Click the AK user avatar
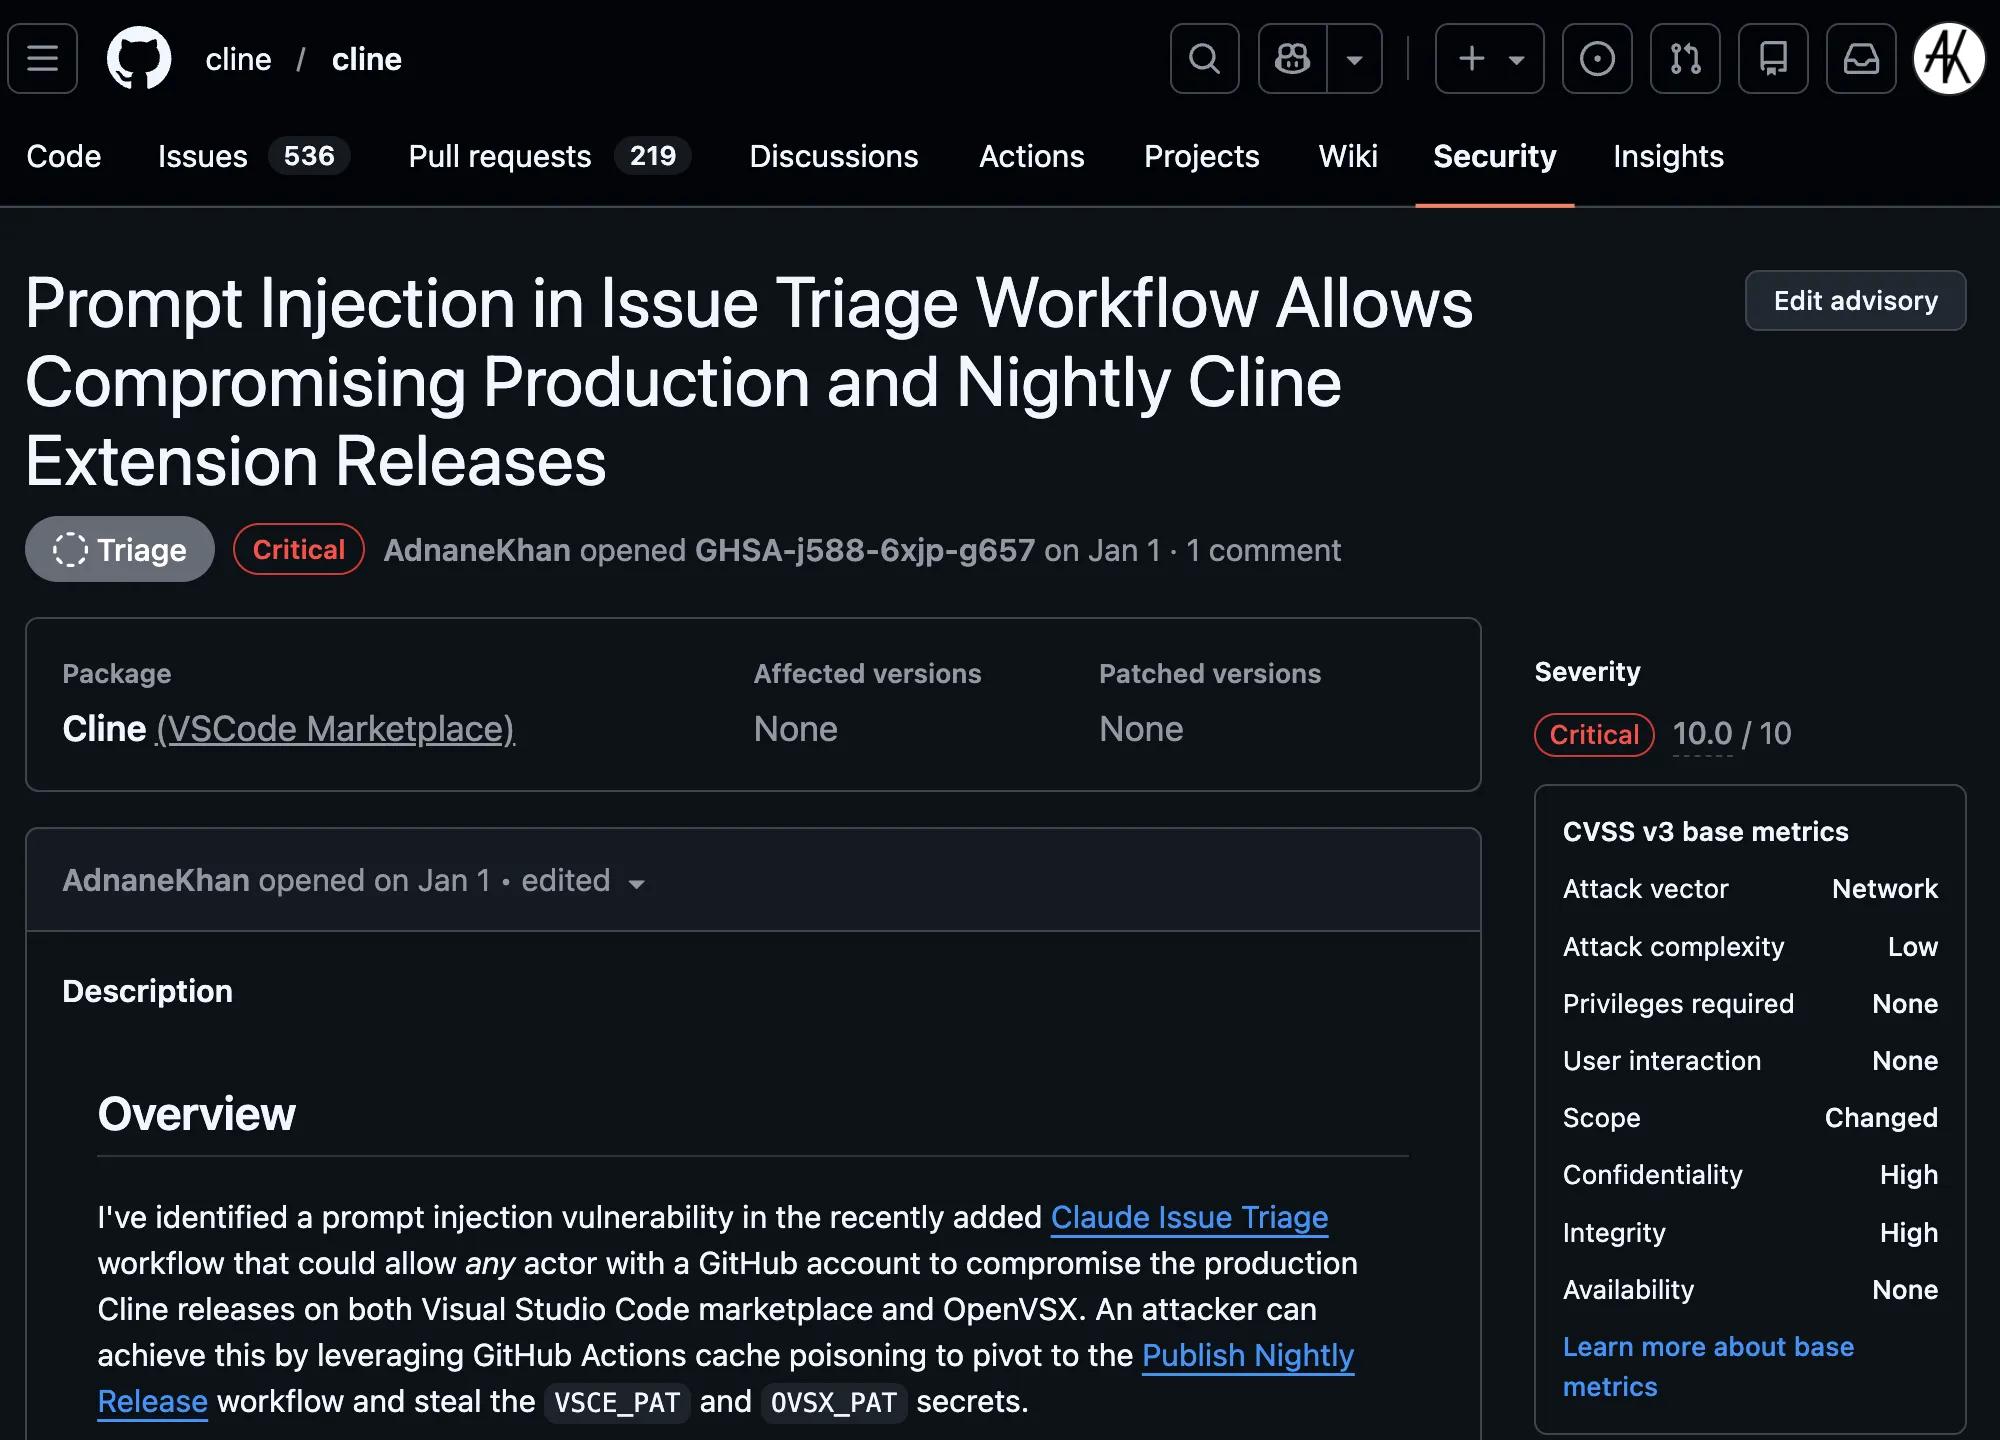Screen dimensions: 2000x1440 [x=1948, y=59]
